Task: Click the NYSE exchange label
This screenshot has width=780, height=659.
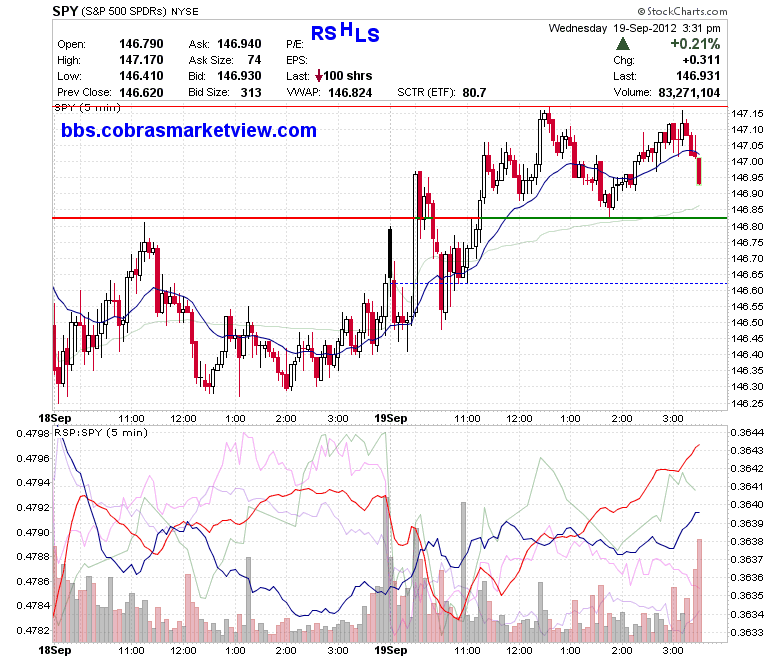Action: [x=185, y=11]
